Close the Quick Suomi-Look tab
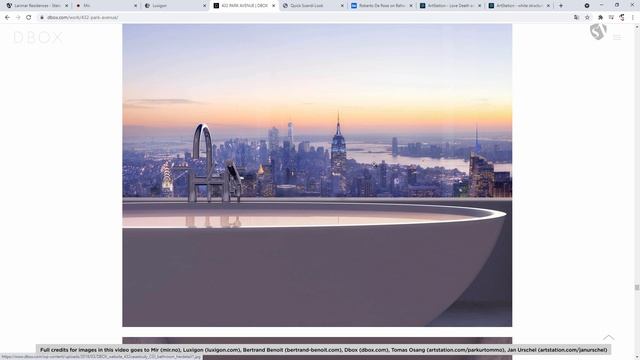The image size is (640, 360). [x=342, y=6]
